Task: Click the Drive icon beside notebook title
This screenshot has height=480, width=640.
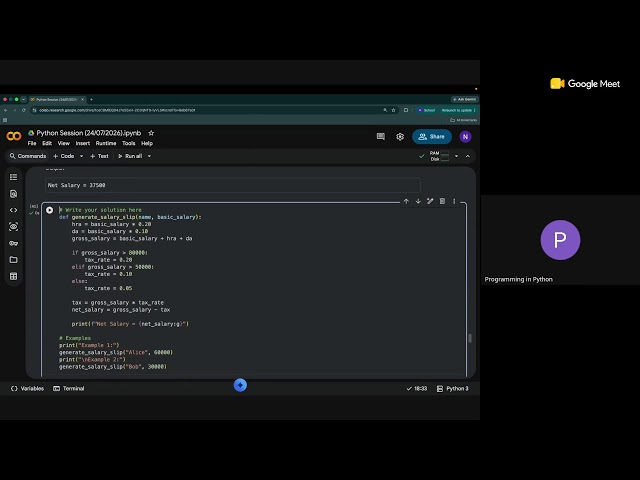Action: click(31, 133)
